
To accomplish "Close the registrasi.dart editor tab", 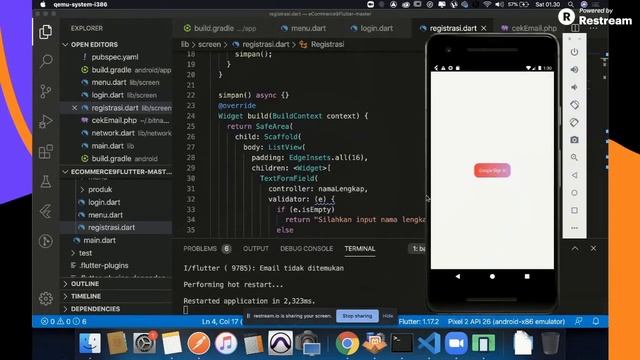I will coord(484,28).
